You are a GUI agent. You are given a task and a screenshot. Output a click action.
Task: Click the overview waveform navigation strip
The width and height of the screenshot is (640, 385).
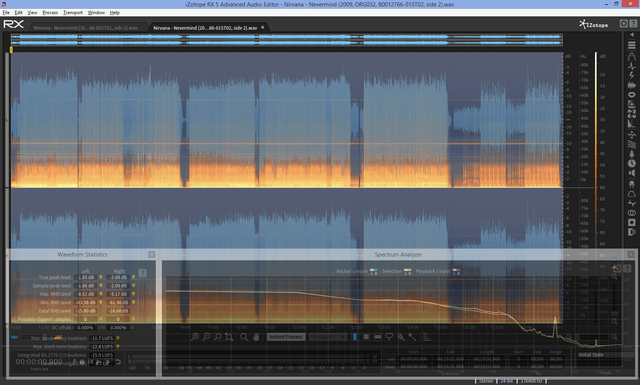coord(287,40)
